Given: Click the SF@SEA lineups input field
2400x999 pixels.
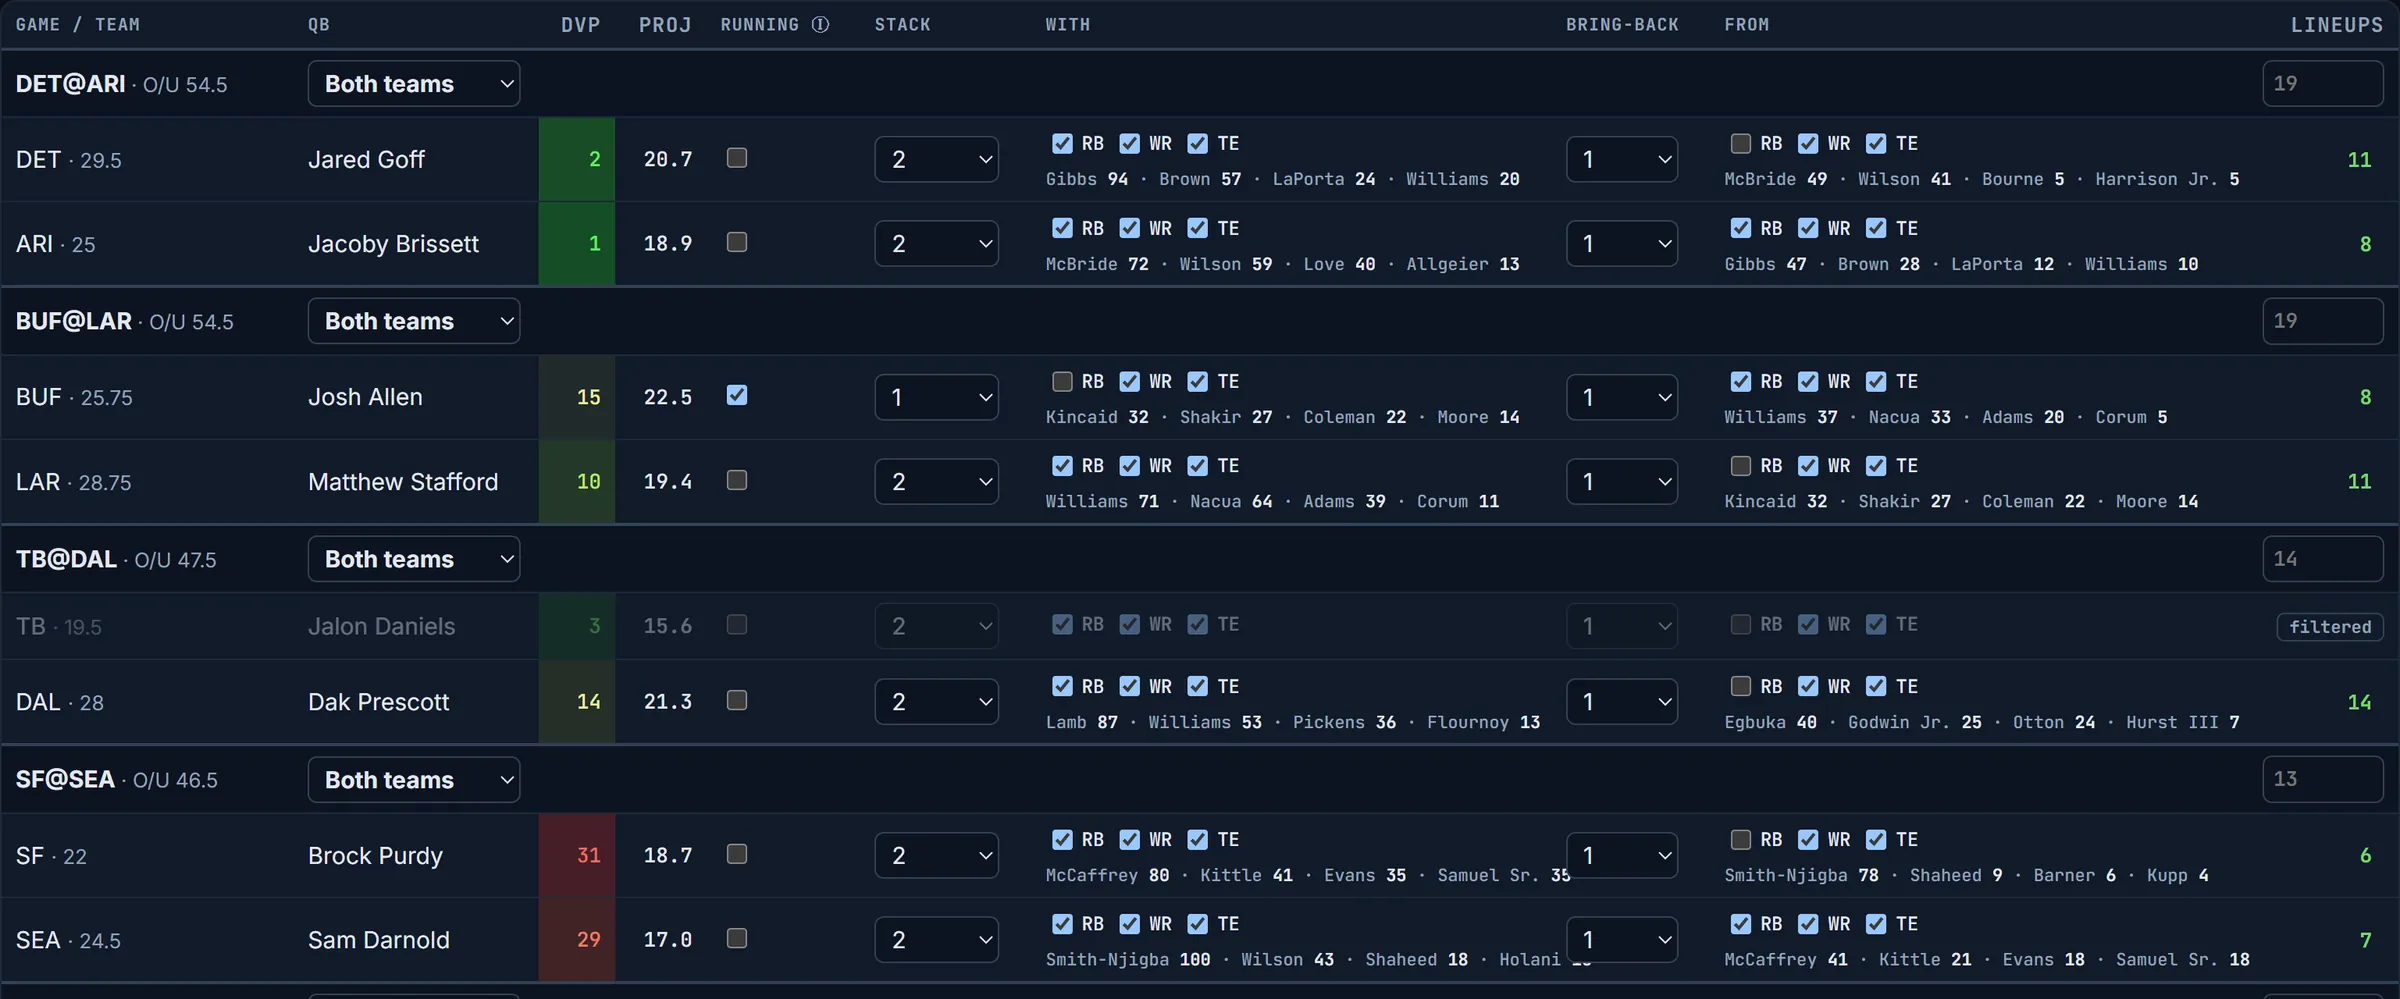Looking at the screenshot, I should click(2323, 779).
